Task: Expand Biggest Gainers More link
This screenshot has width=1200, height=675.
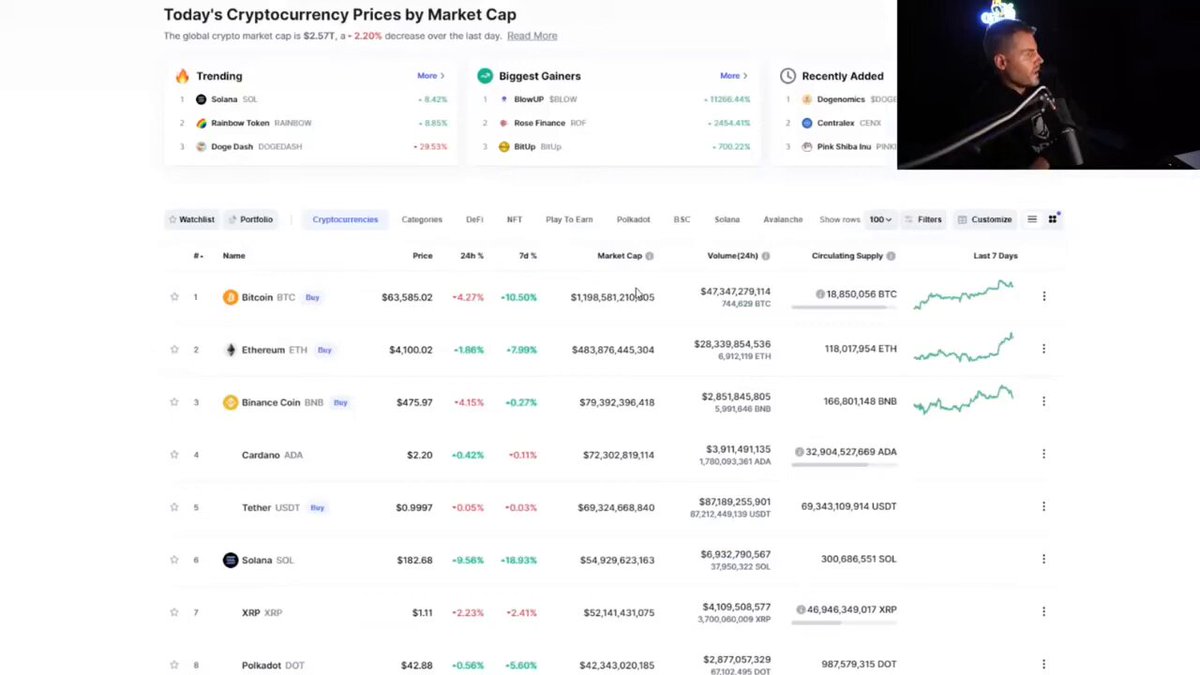Action: [x=734, y=76]
